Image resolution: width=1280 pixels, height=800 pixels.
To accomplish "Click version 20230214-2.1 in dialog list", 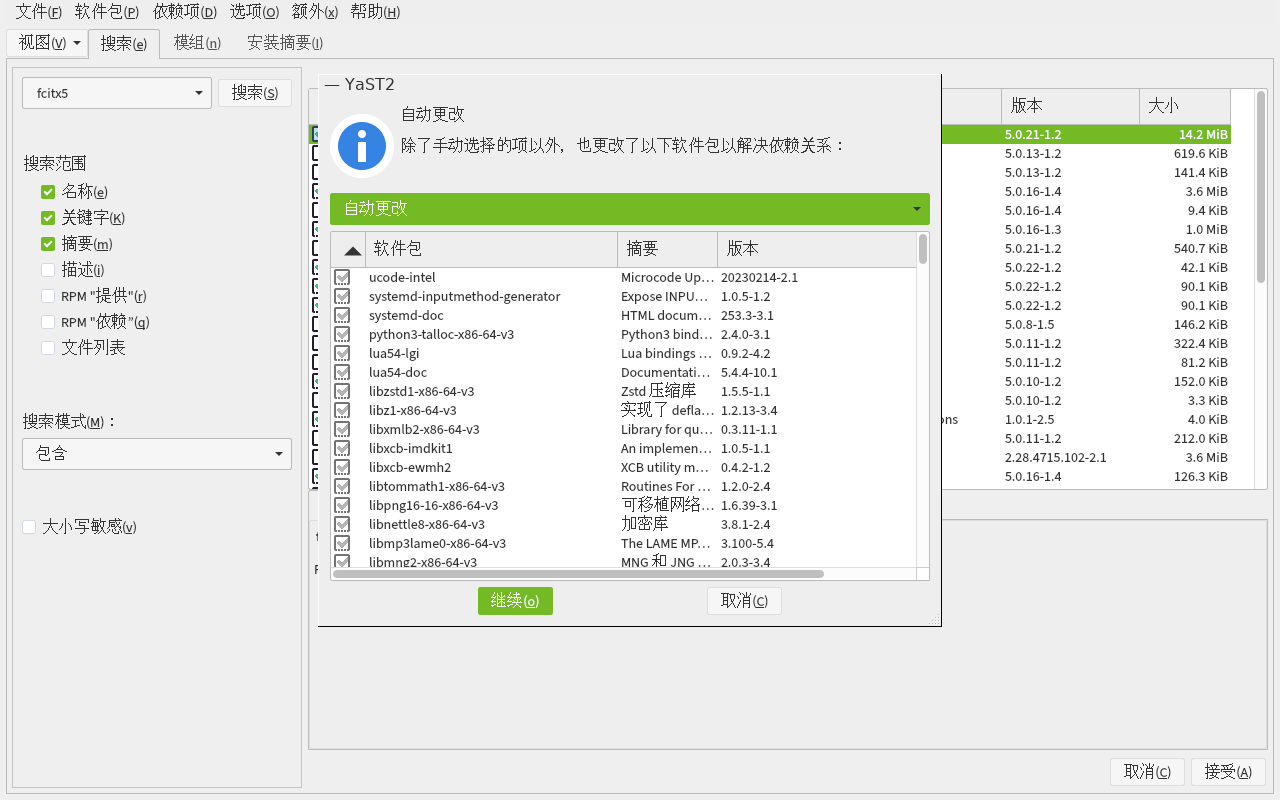I will pyautogui.click(x=759, y=278).
